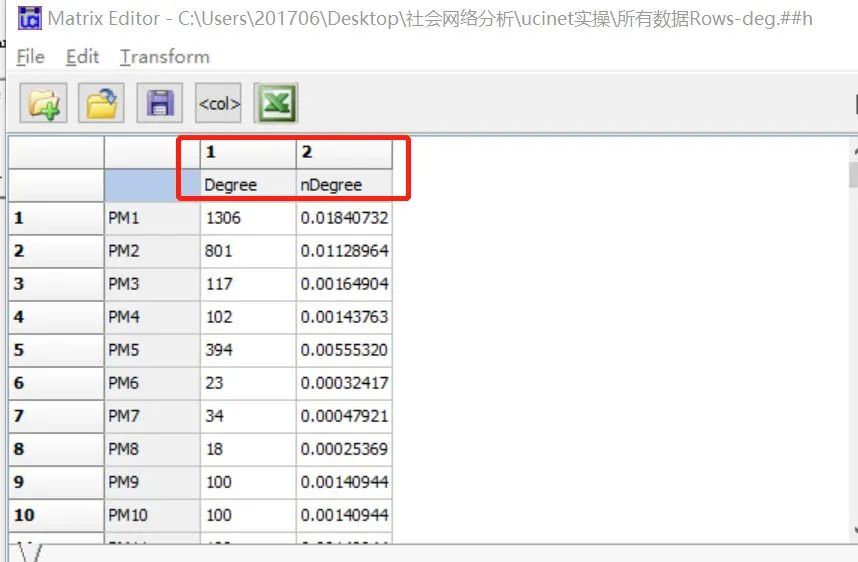
Task: Open the File menu
Action: [x=30, y=57]
